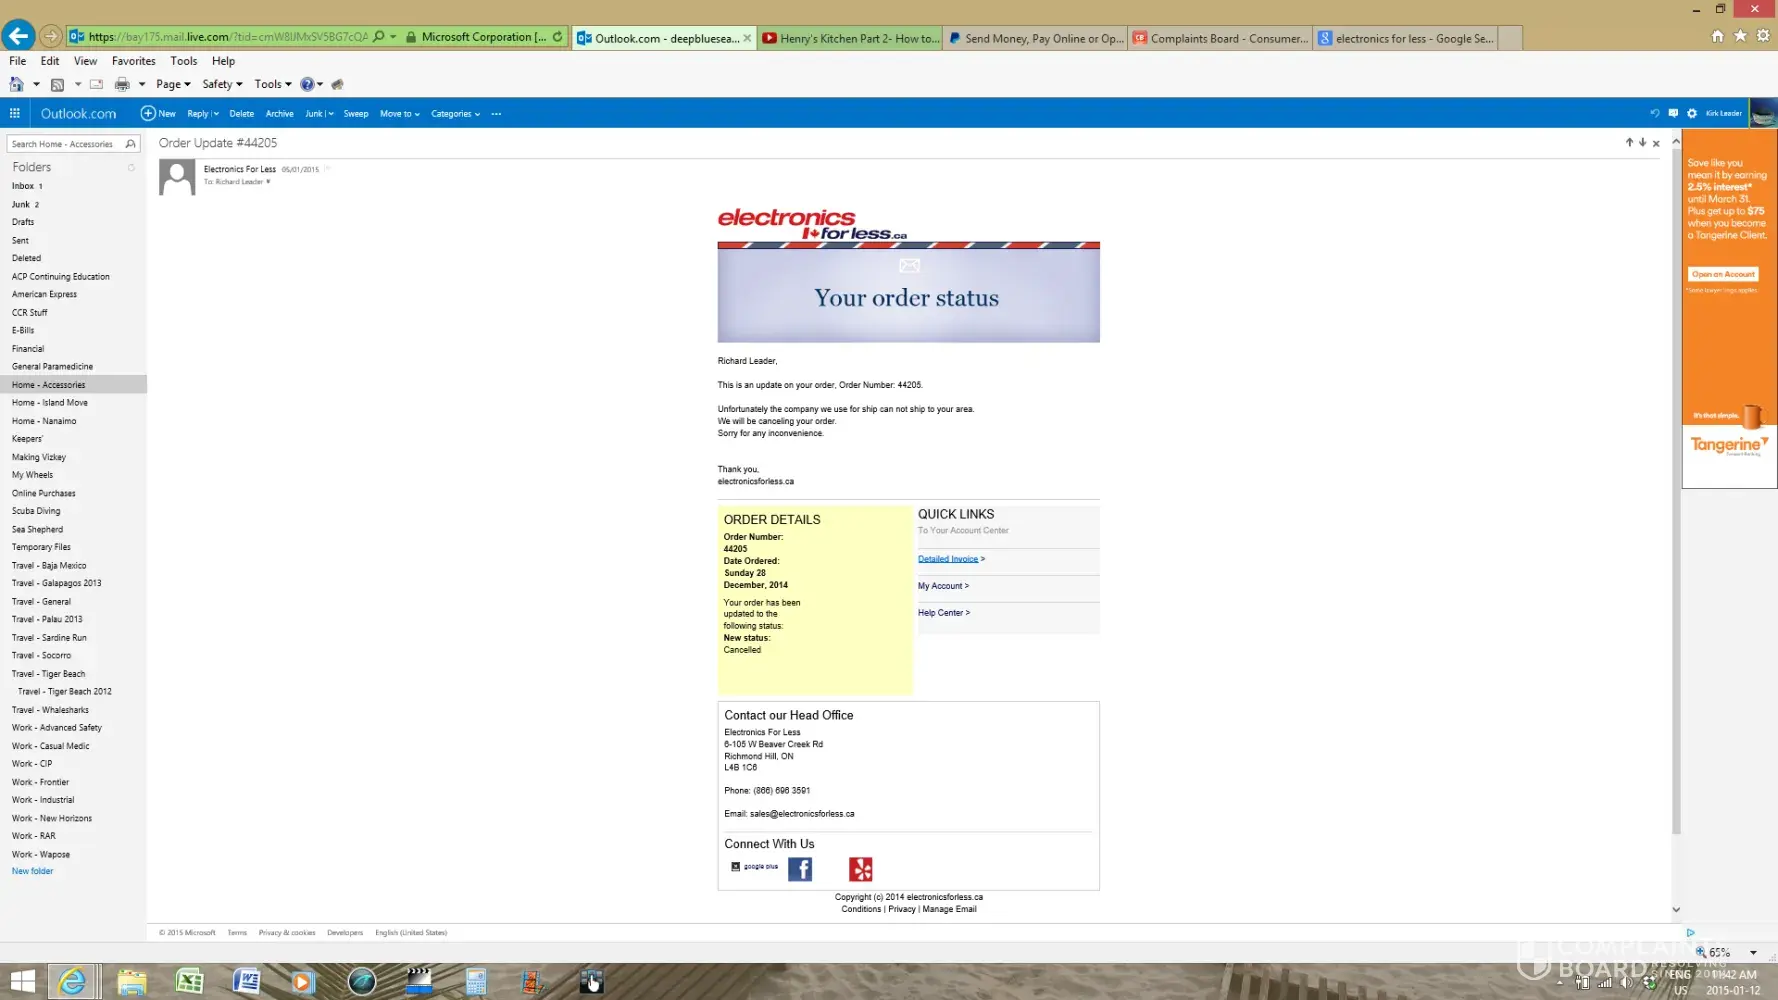Image resolution: width=1778 pixels, height=1000 pixels.
Task: Expand the Junk dropdown options
Action: (330, 114)
